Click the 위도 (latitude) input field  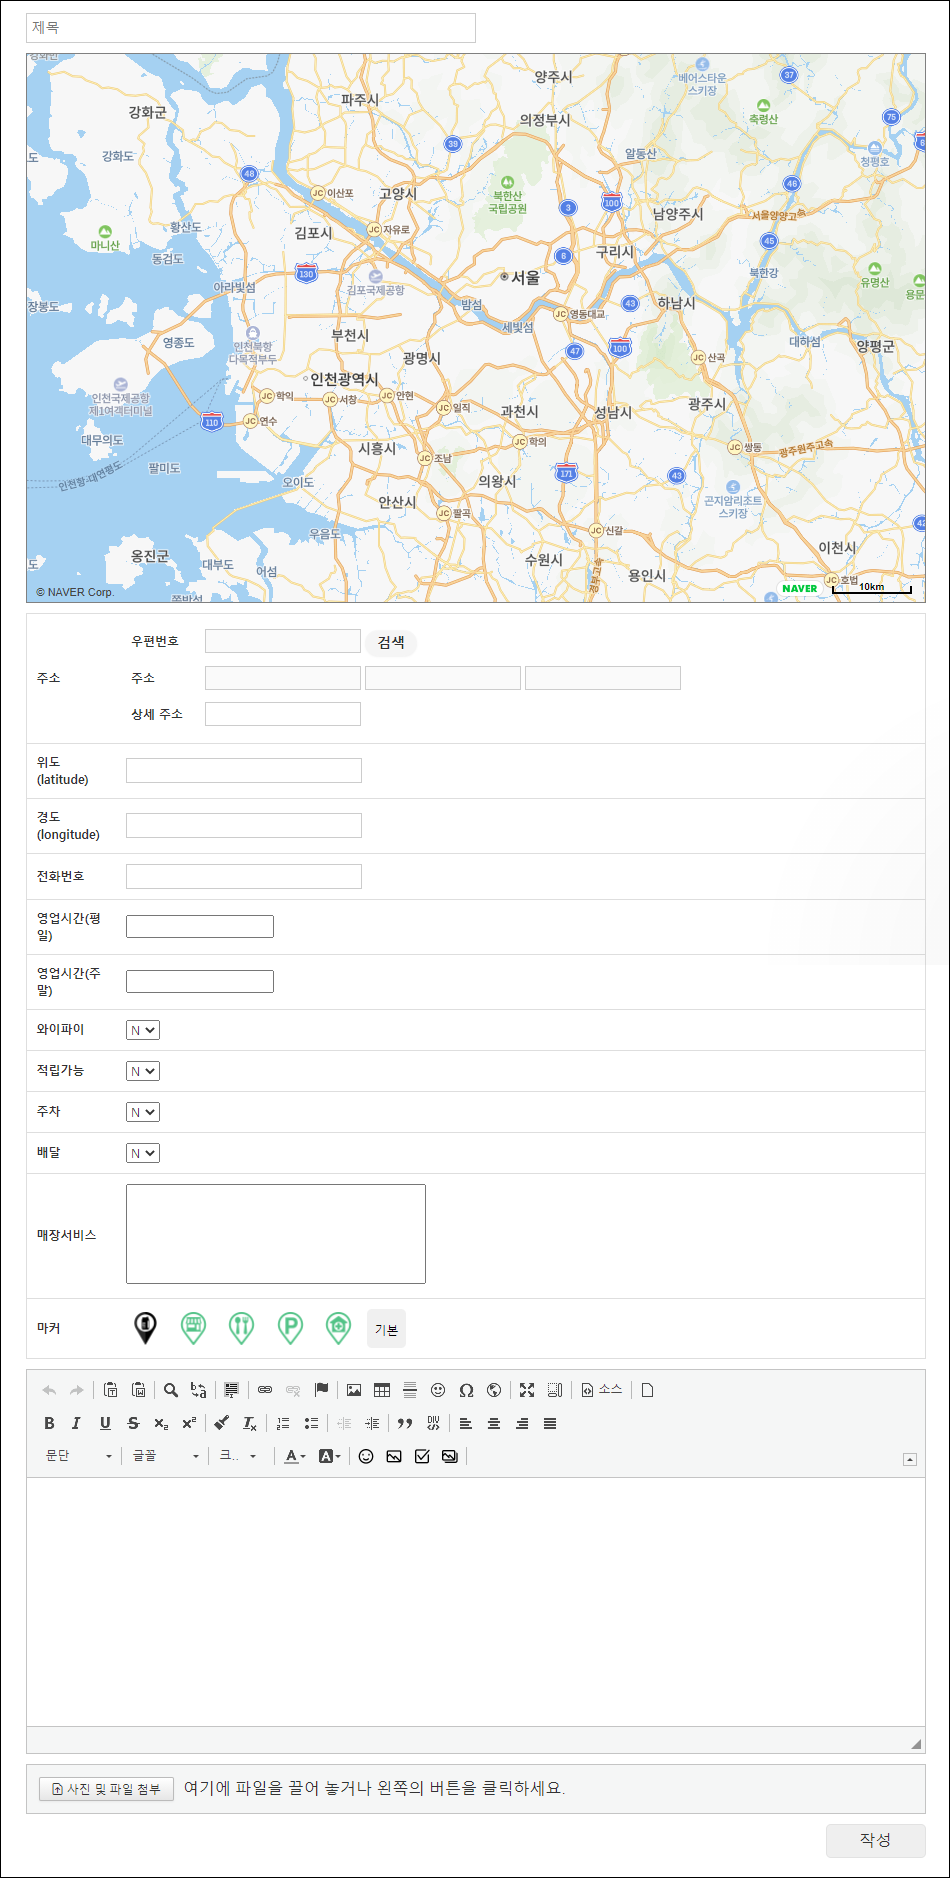coord(244,770)
